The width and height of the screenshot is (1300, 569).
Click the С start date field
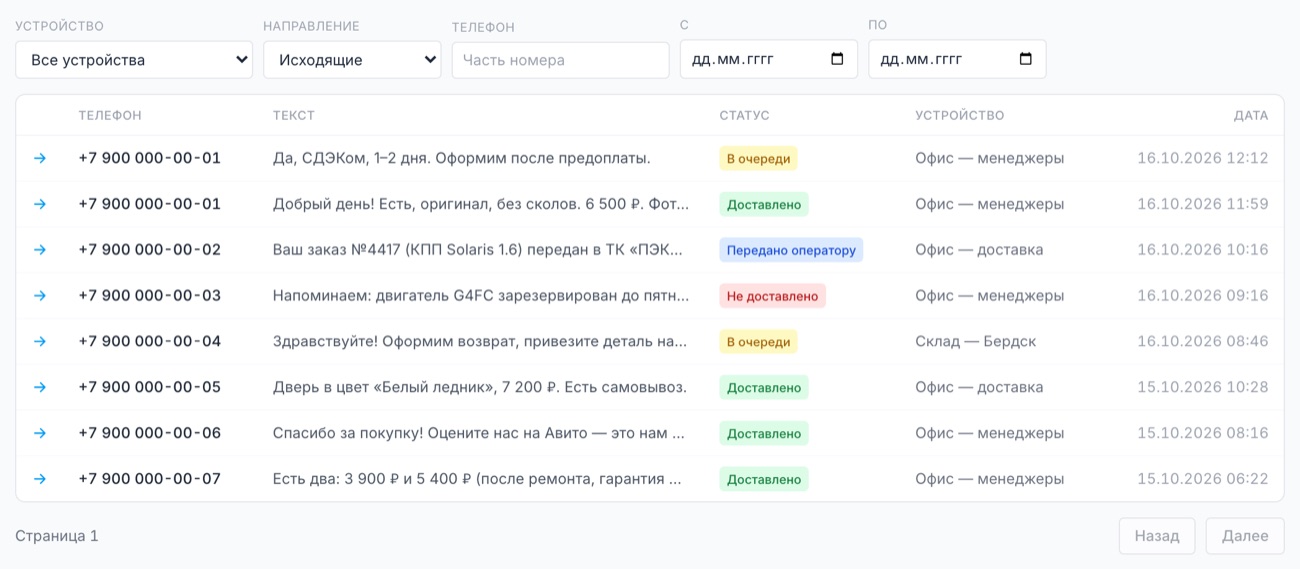coord(768,59)
